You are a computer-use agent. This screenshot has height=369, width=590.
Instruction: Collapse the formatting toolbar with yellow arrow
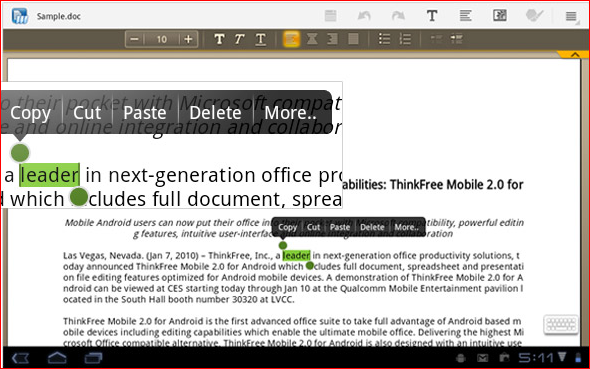pyautogui.click(x=575, y=55)
